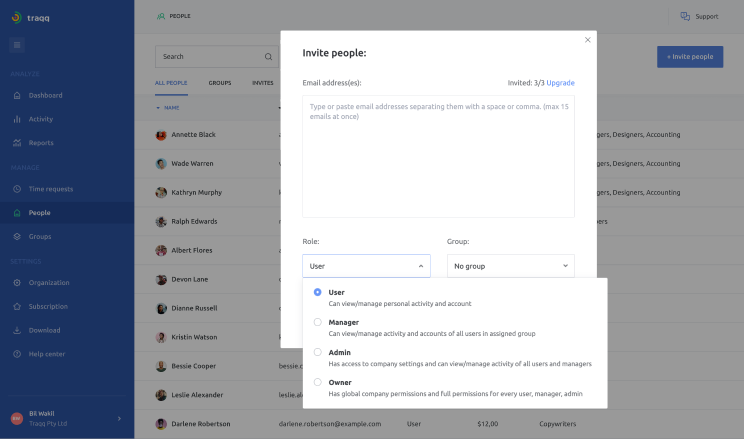Click the Upgrade link
The height and width of the screenshot is (439, 744).
[x=560, y=83]
